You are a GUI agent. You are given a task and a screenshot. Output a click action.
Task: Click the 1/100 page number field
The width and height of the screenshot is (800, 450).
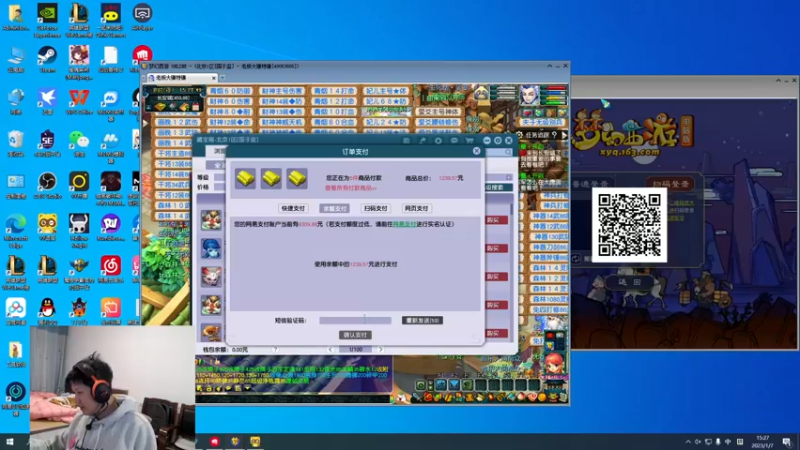coord(356,349)
